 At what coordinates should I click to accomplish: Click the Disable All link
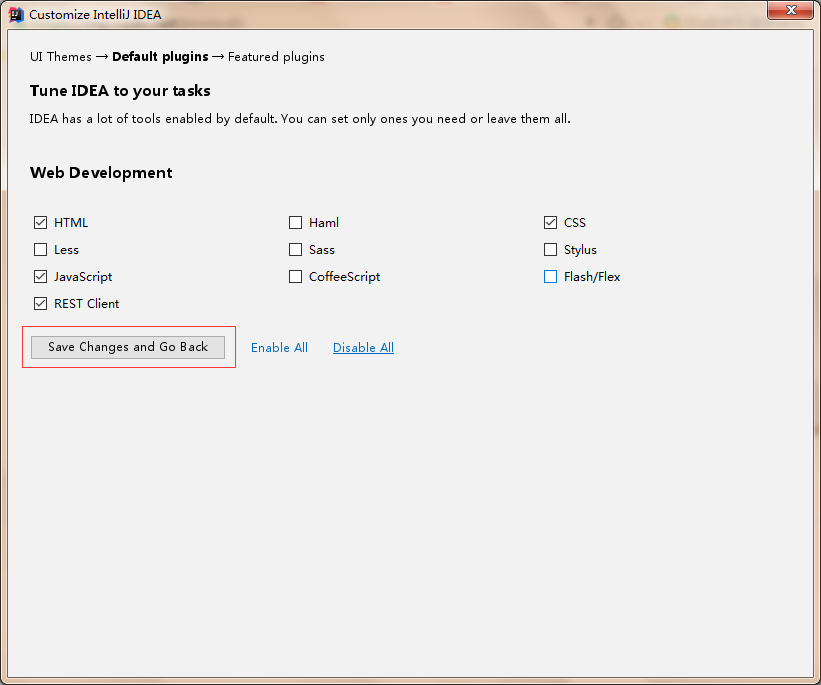point(363,348)
